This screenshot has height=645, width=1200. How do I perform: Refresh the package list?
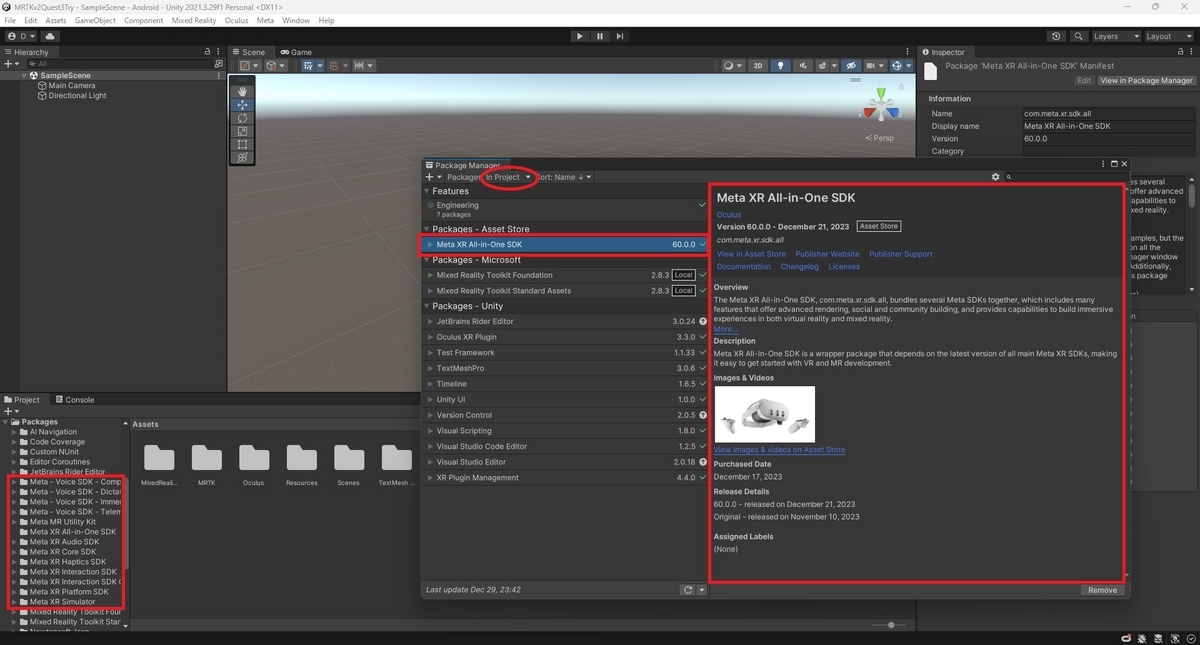pos(688,590)
